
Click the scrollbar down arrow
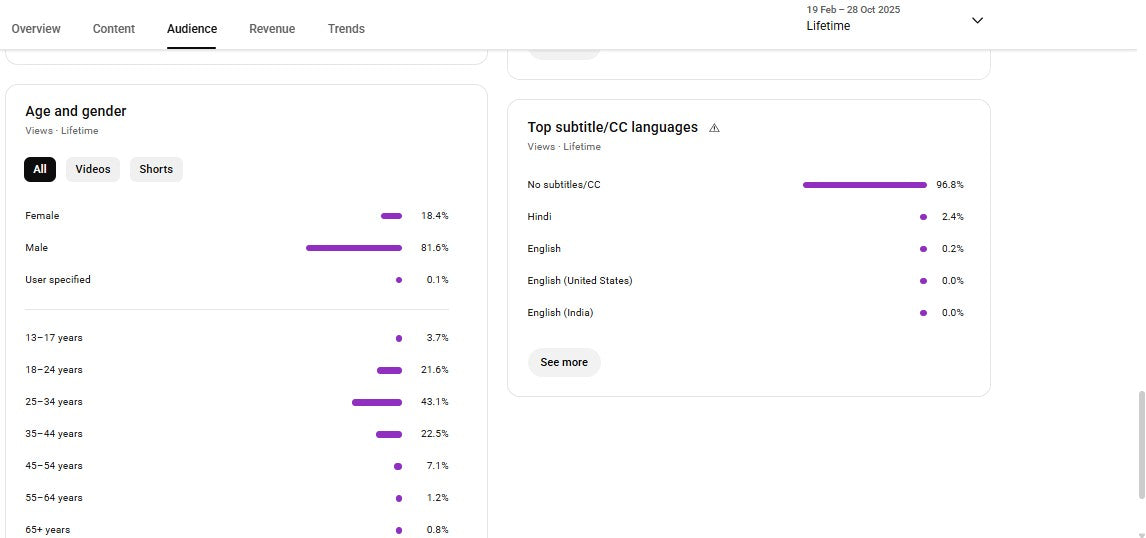1140,534
